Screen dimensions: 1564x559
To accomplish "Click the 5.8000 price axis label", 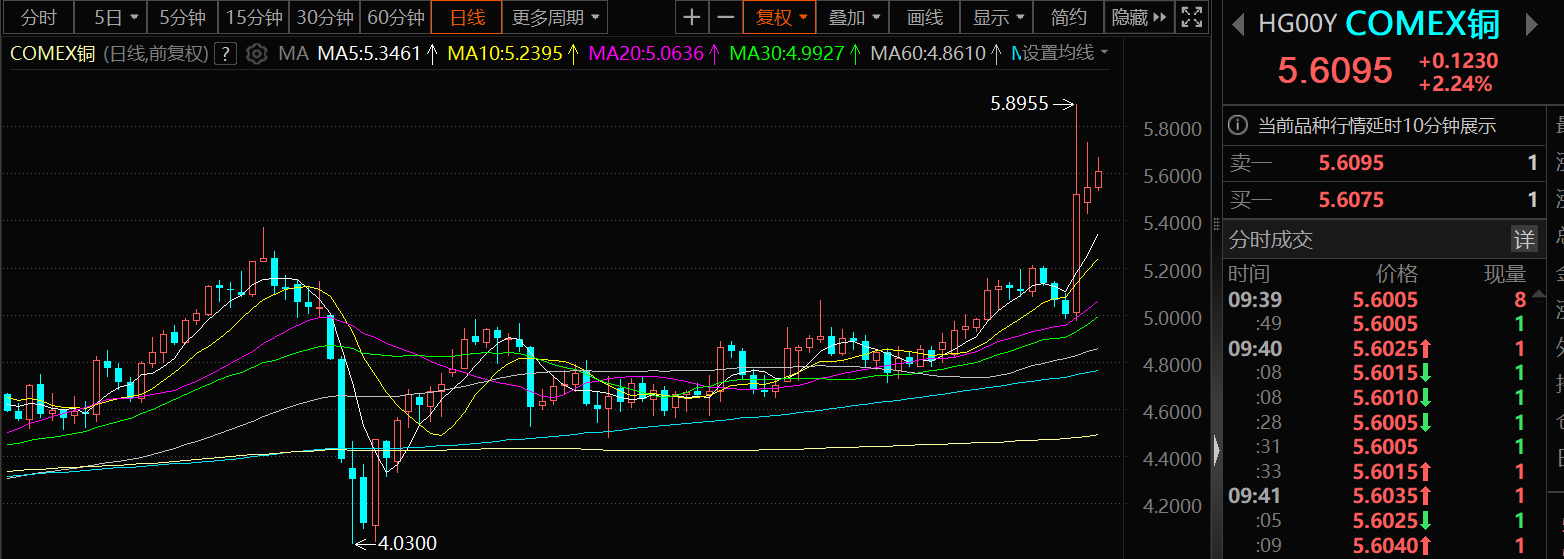I will click(x=1172, y=129).
